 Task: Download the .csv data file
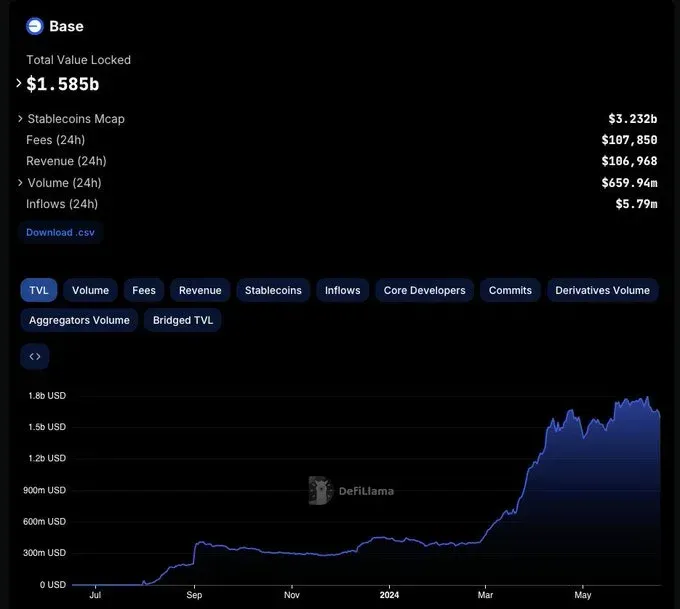tap(60, 232)
